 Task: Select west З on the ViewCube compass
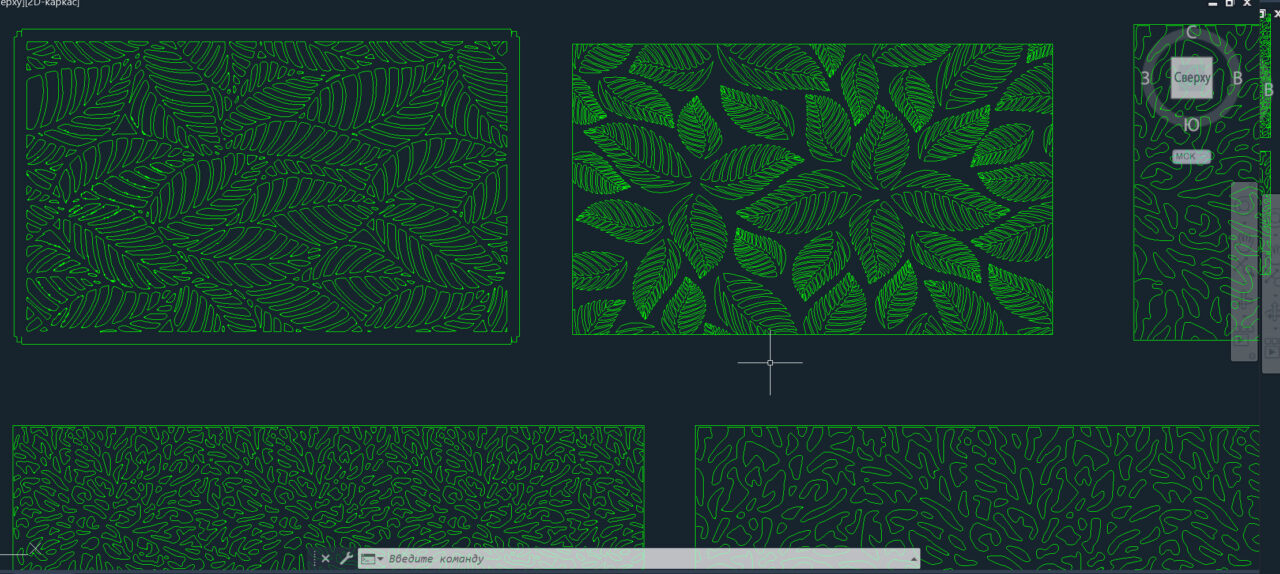[1145, 78]
